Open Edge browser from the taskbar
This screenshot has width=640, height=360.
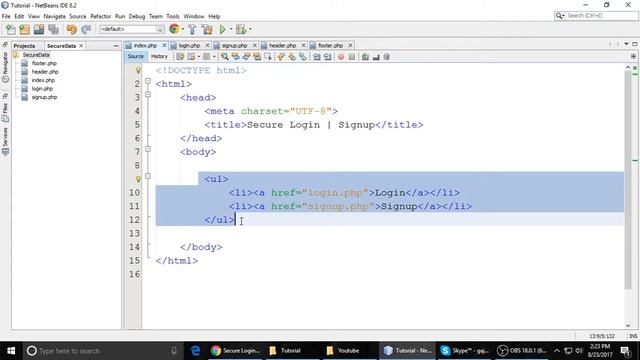pos(196,351)
